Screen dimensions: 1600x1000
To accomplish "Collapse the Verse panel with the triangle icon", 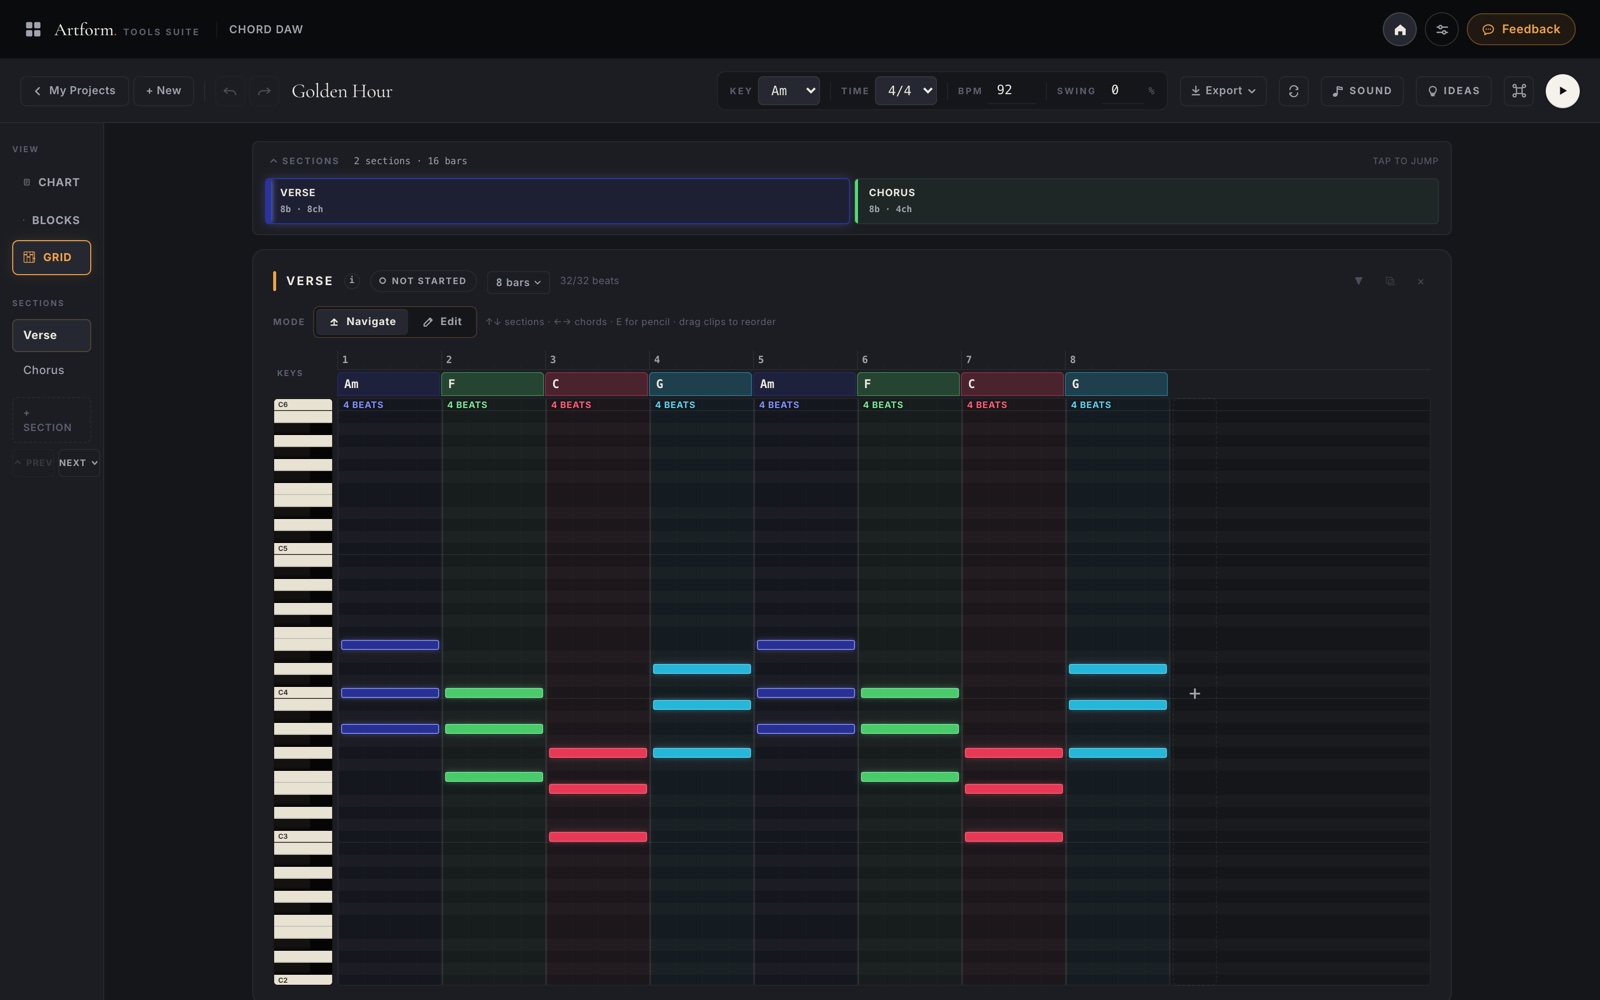I will 1358,281.
